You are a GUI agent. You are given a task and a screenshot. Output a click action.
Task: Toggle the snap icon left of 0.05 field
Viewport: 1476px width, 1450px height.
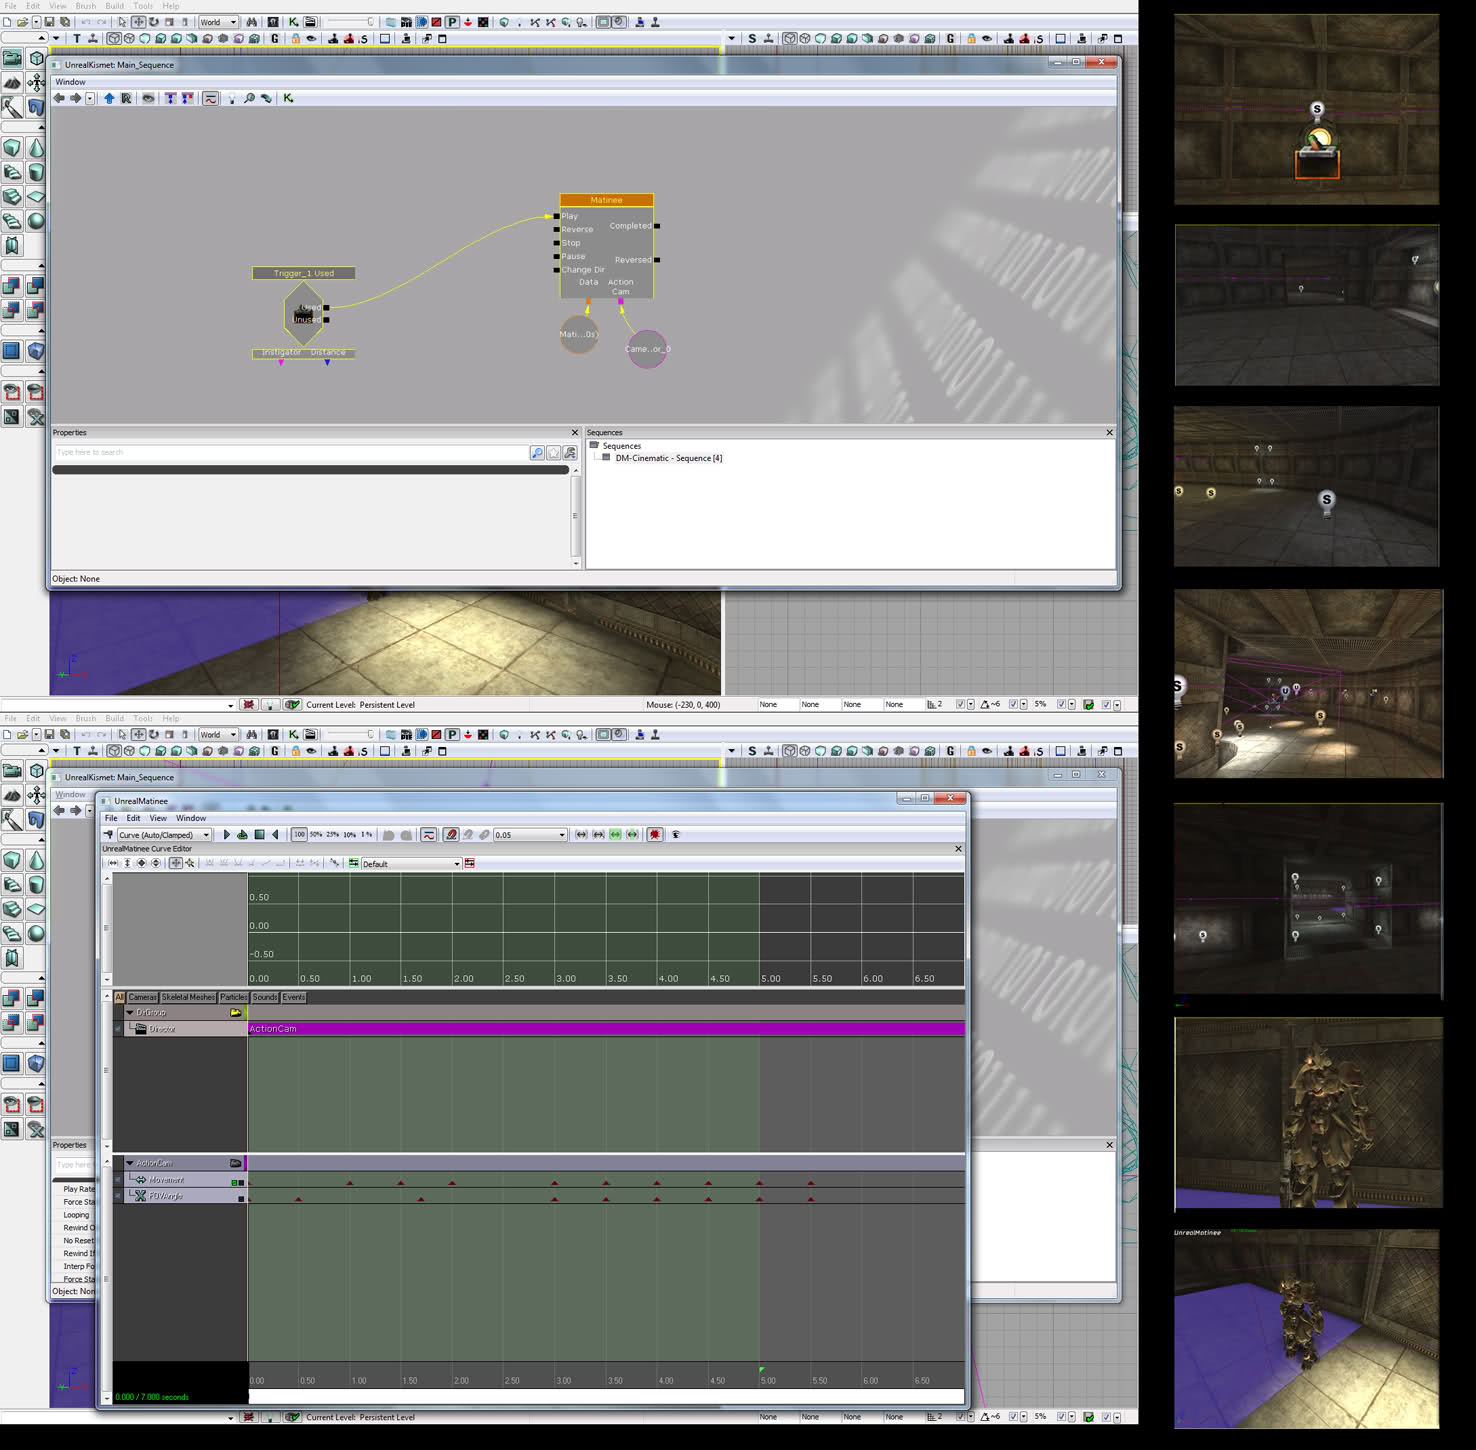point(451,834)
